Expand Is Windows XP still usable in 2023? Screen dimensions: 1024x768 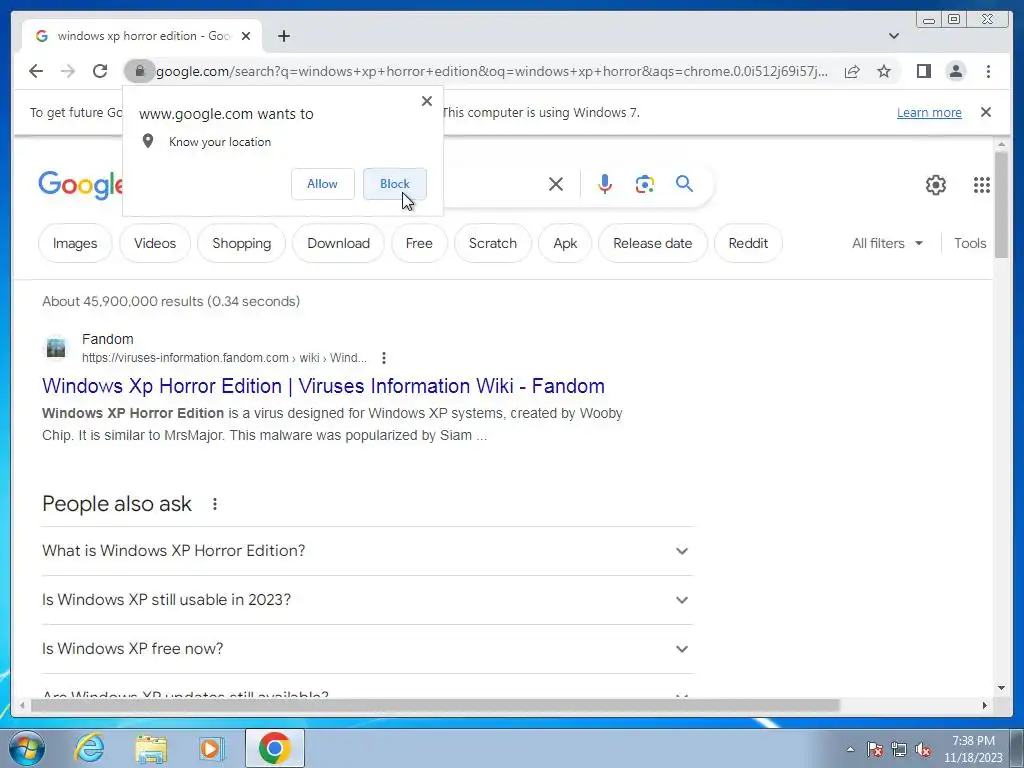click(x=367, y=600)
